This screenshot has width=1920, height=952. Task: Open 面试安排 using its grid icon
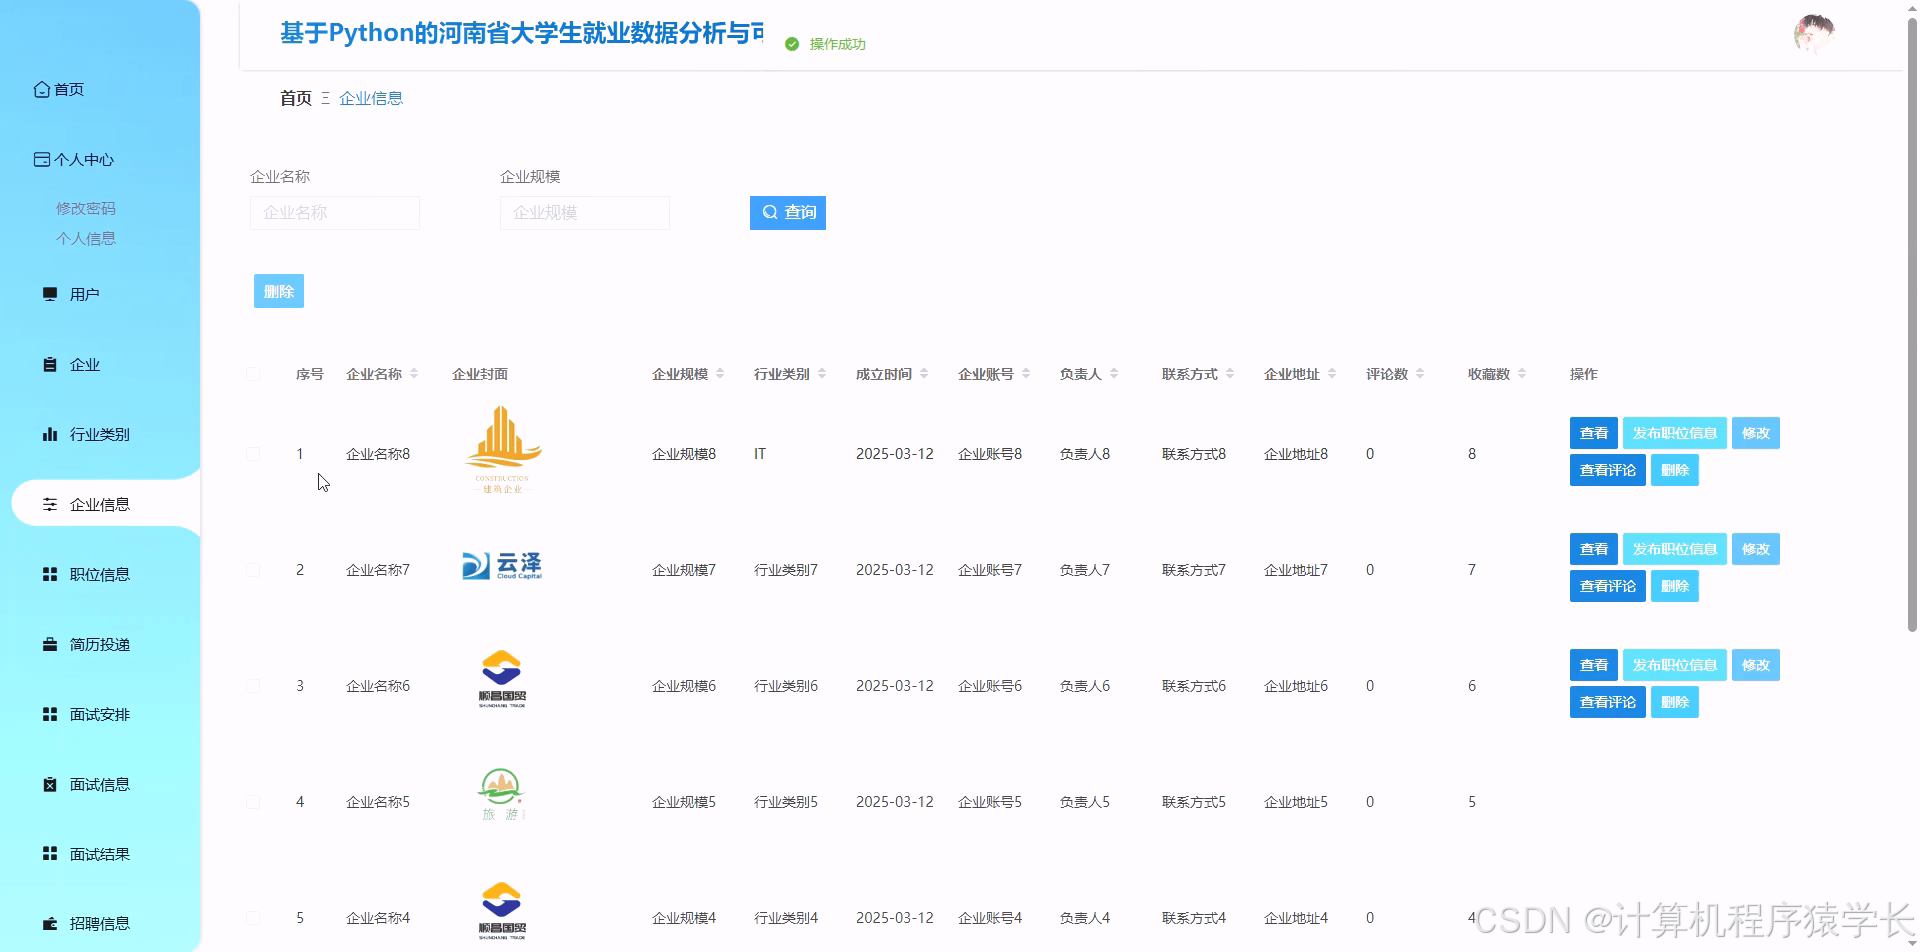(x=50, y=713)
